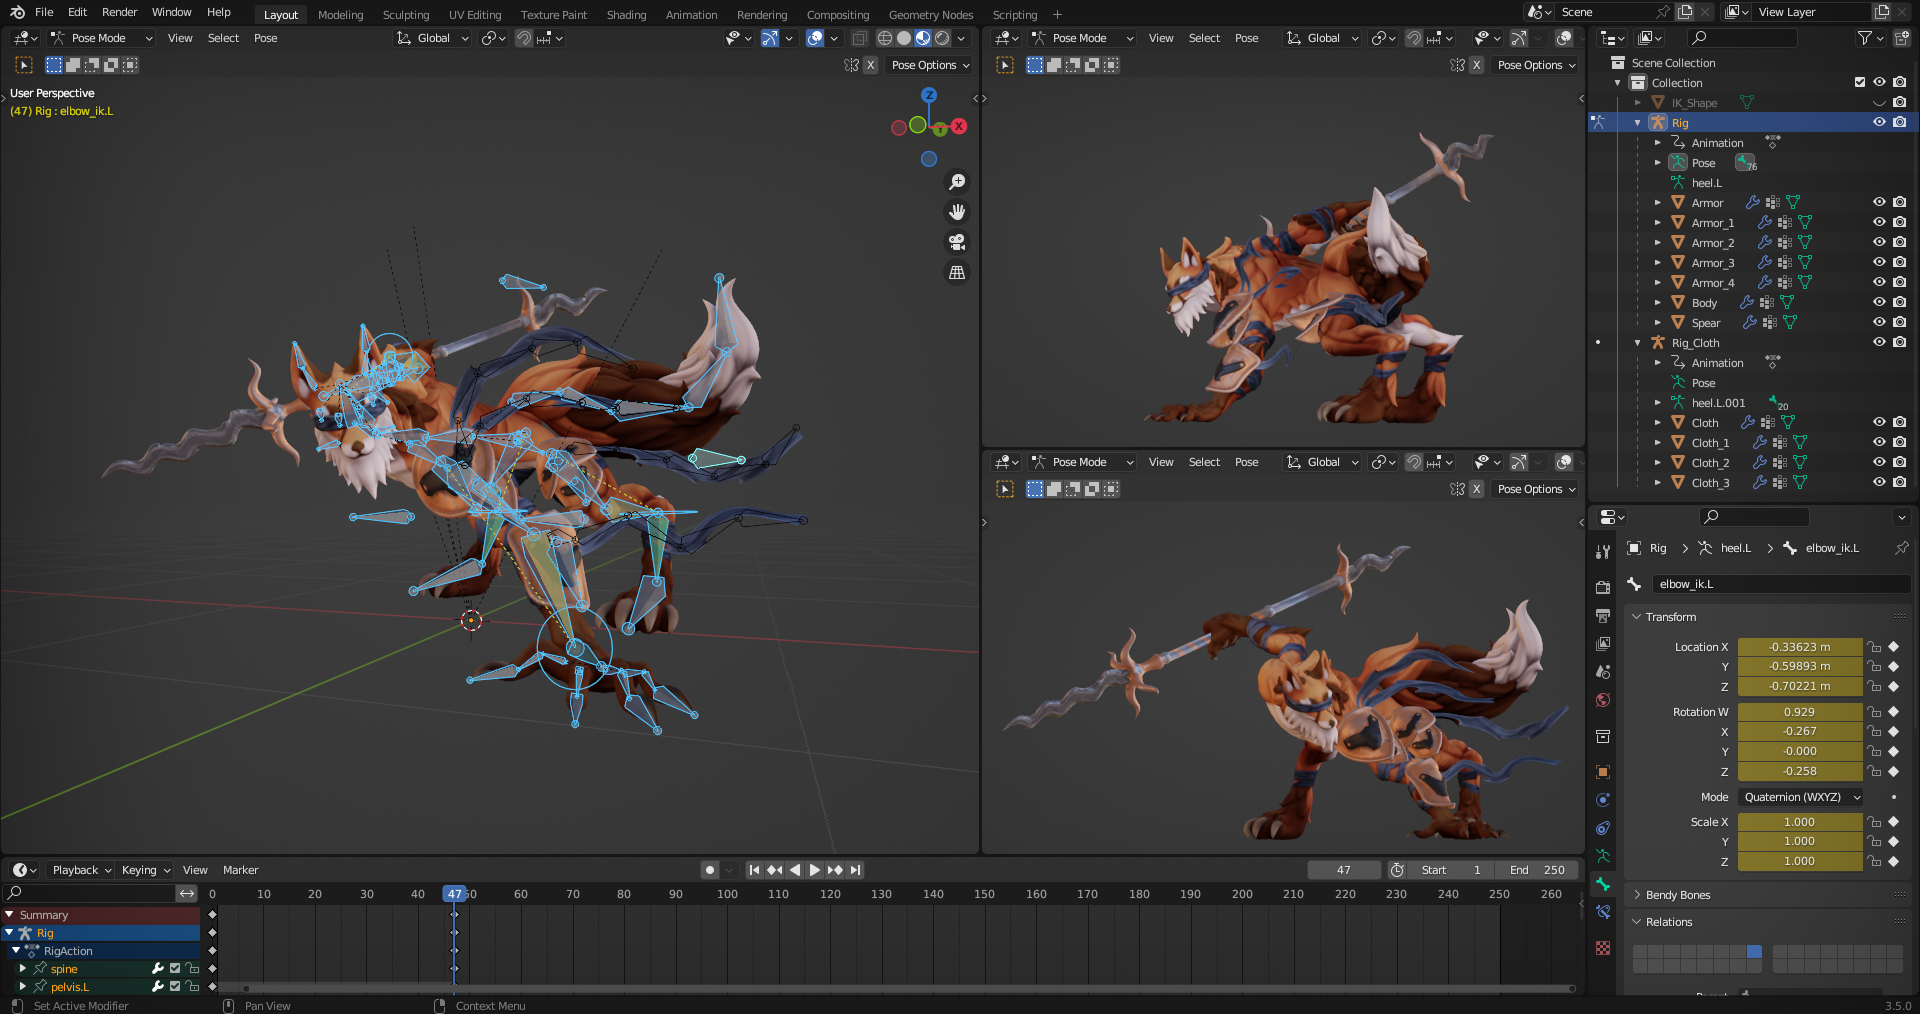This screenshot has height=1014, width=1920.
Task: Toggle X-ray in main viewport header
Action: point(859,38)
